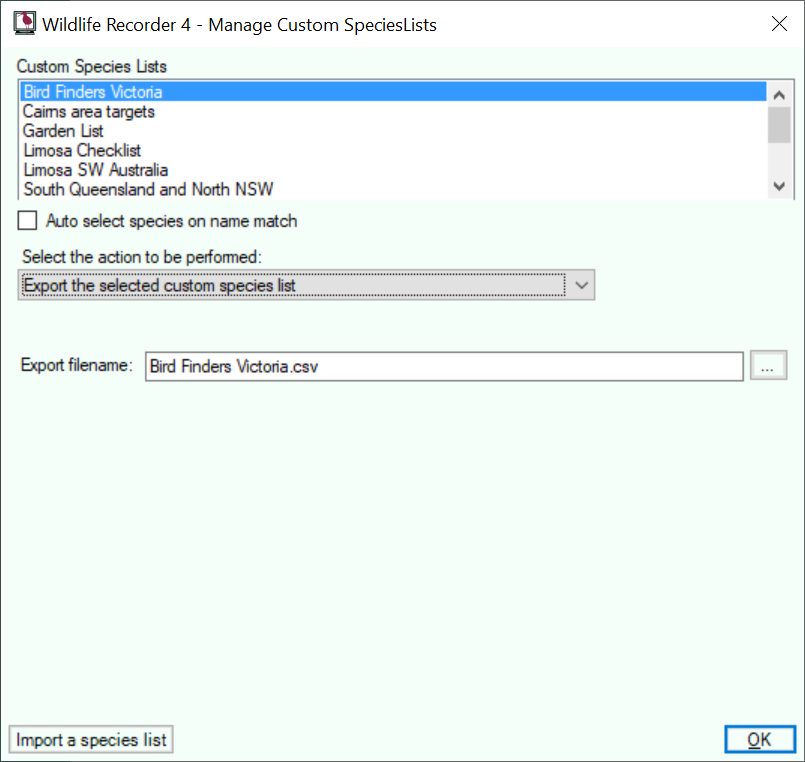The height and width of the screenshot is (762, 805).
Task: Browse for export file with ellipsis button
Action: coord(768,366)
